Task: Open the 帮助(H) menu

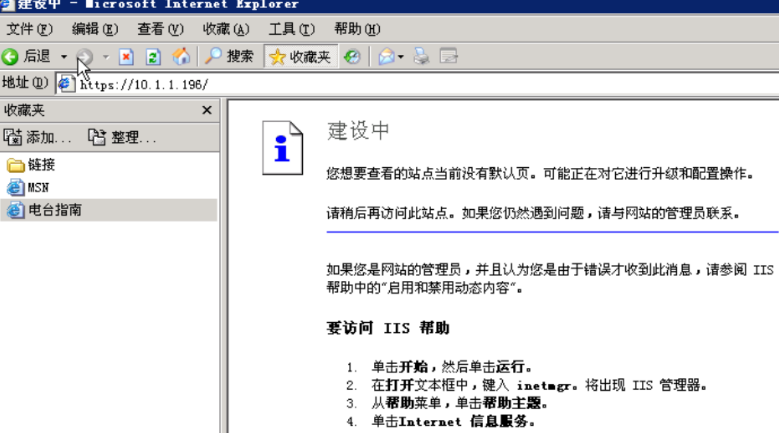Action: pyautogui.click(x=357, y=29)
